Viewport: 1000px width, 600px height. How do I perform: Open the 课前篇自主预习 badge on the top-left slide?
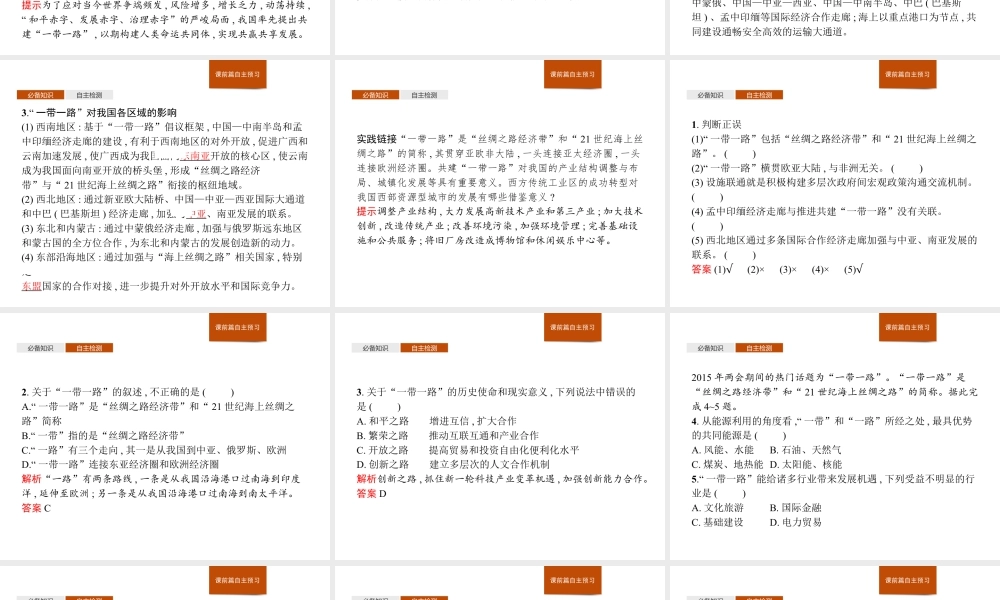[240, 74]
